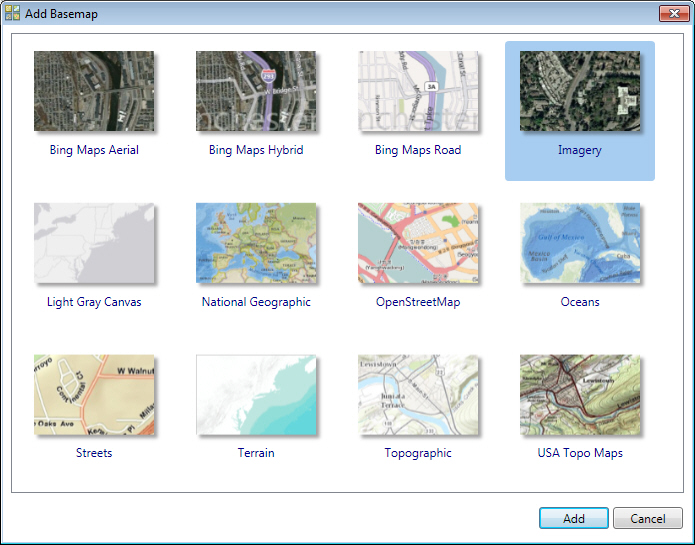695x545 pixels.
Task: Click the Bing Maps Hybrid label
Action: (256, 150)
